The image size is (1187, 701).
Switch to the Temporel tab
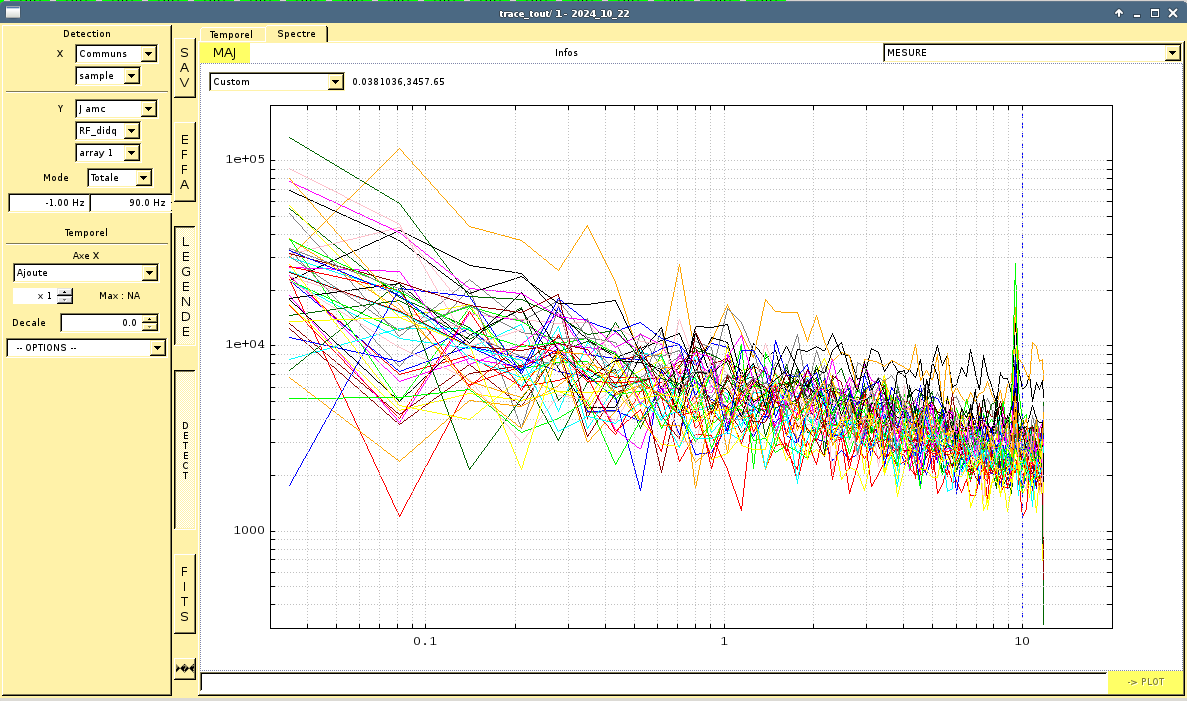pos(231,34)
